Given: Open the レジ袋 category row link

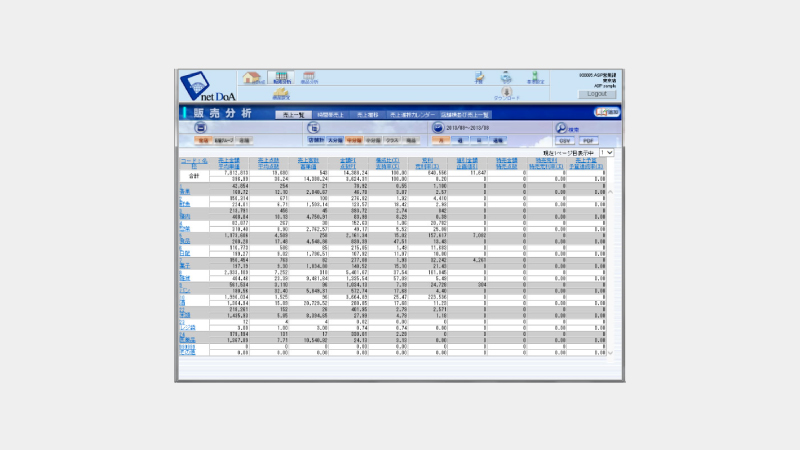Looking at the screenshot, I should [x=187, y=328].
